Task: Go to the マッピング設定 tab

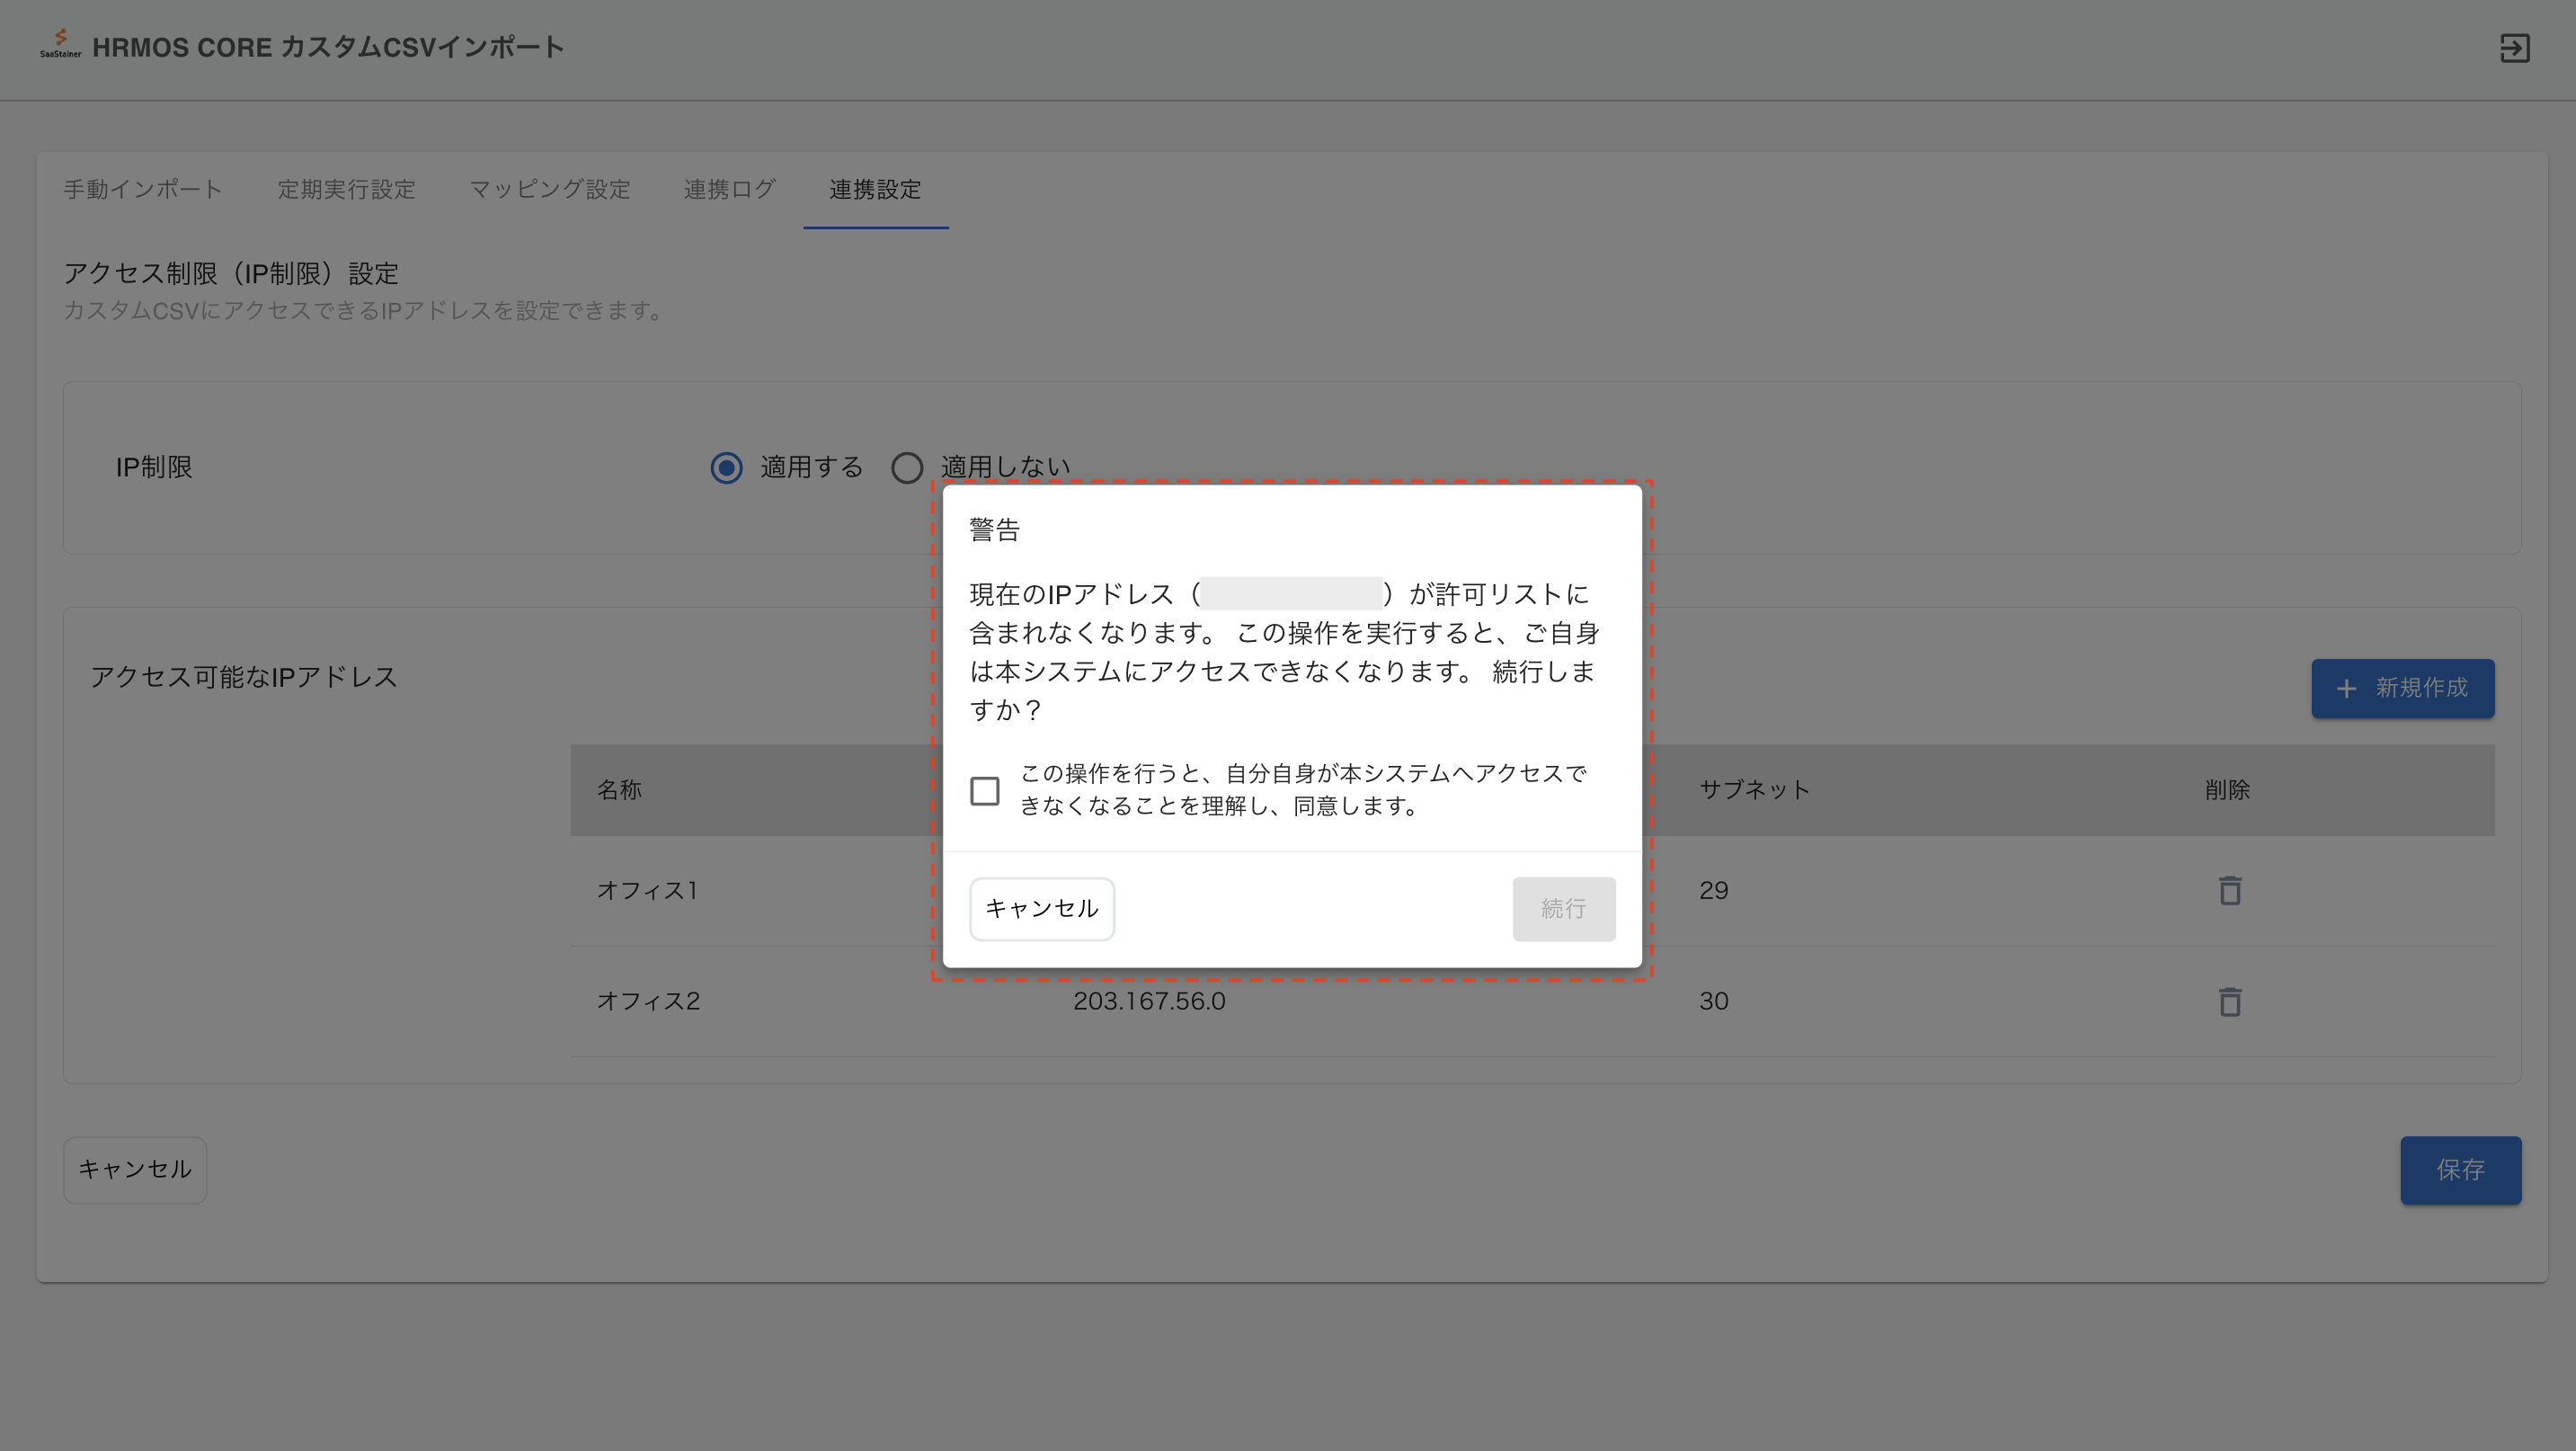Action: coord(549,189)
